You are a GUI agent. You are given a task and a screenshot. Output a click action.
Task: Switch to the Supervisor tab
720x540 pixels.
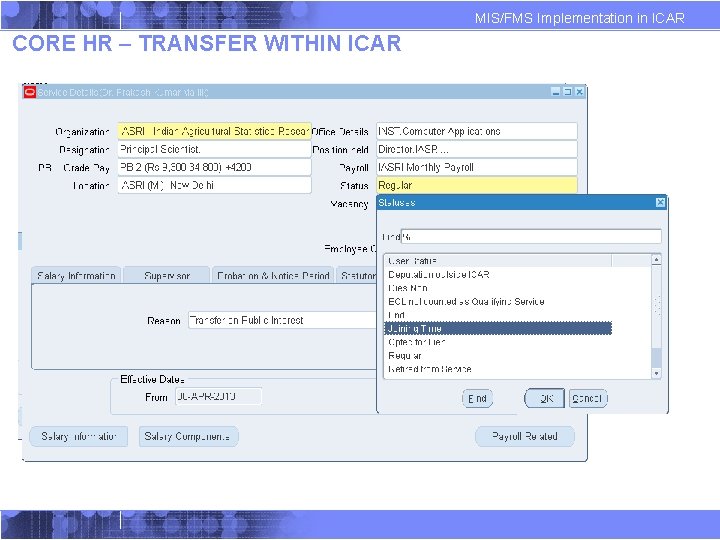click(167, 276)
